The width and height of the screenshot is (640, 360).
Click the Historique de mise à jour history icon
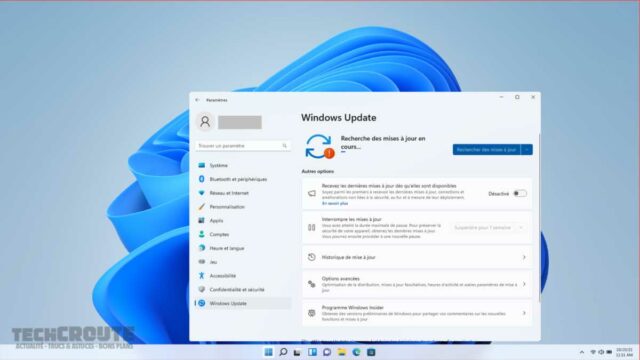tap(312, 257)
